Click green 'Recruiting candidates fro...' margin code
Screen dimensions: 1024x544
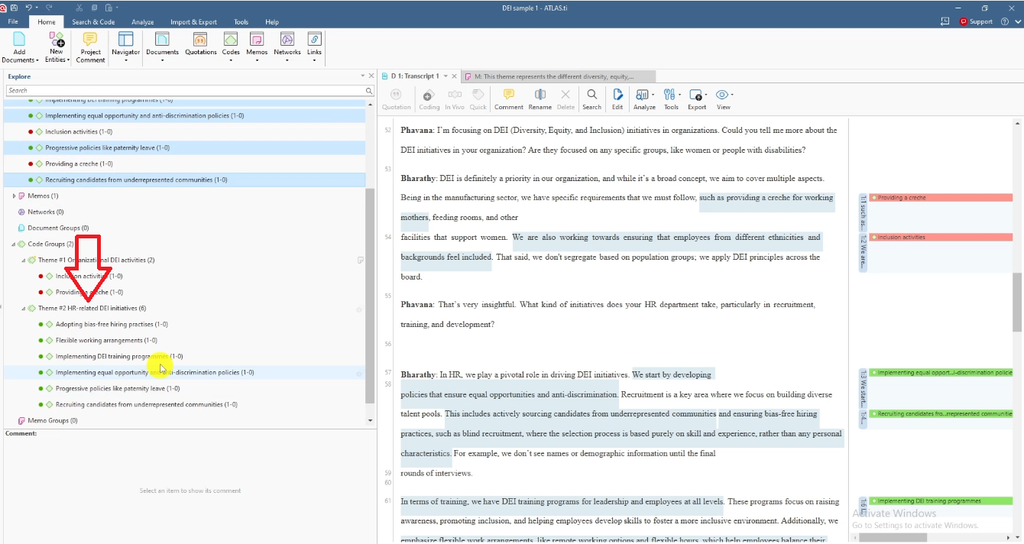click(941, 413)
